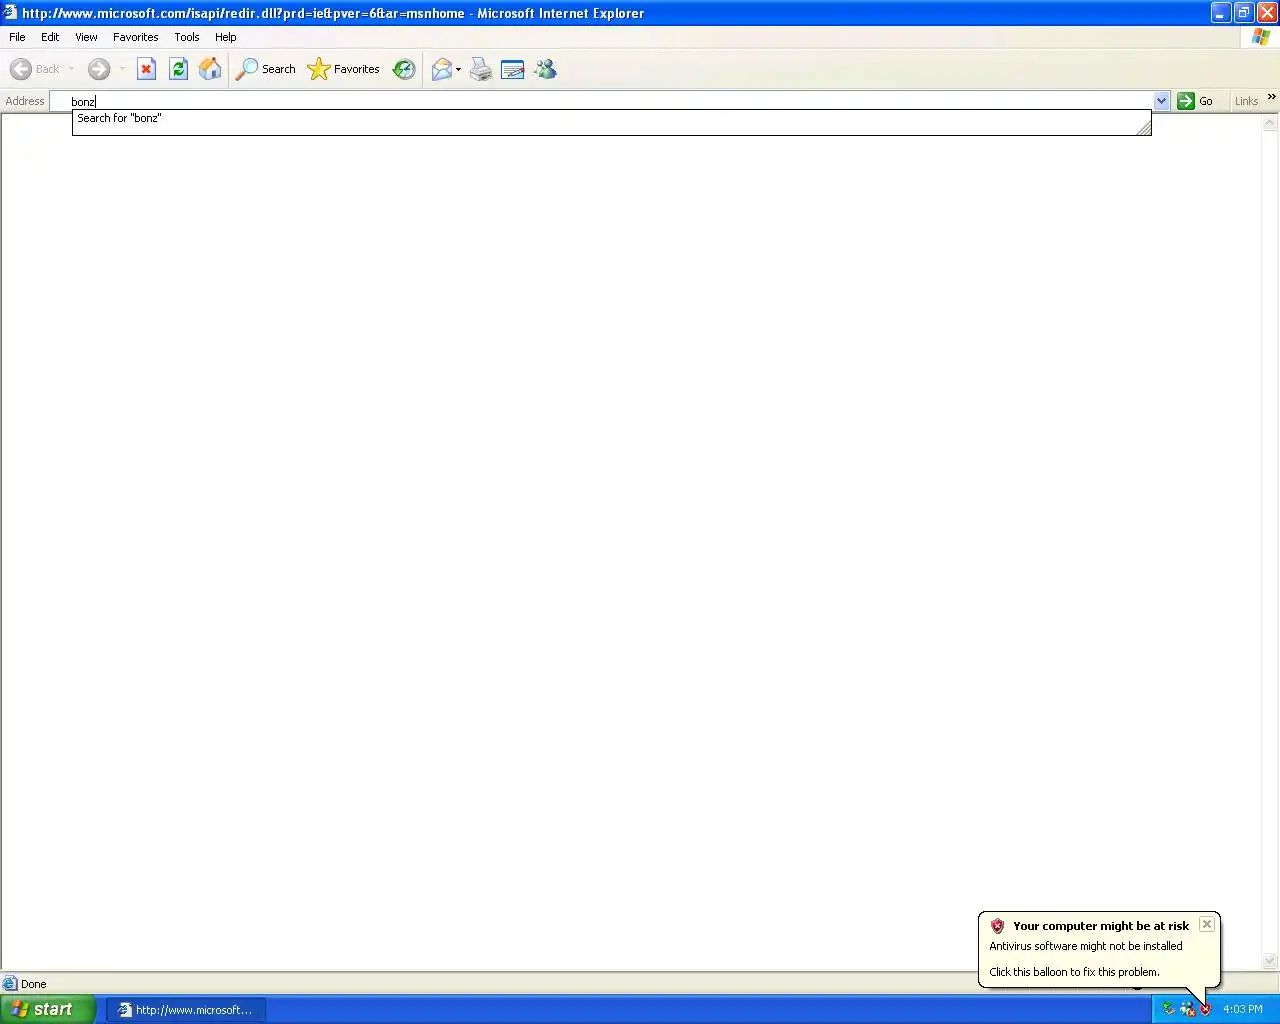
Task: Open the Tools menu
Action: click(x=186, y=37)
